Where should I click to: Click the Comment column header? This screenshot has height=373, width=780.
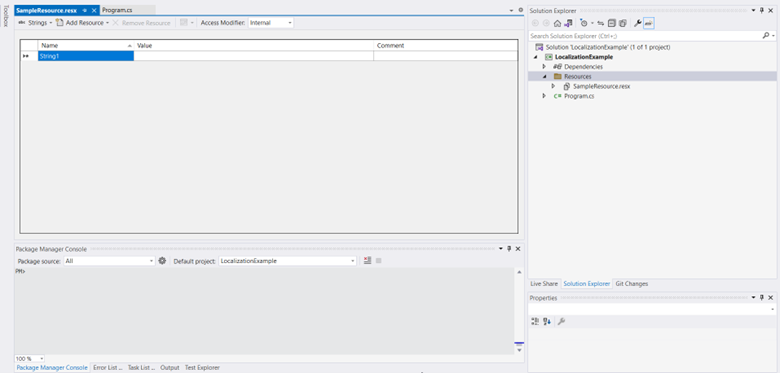pos(446,45)
